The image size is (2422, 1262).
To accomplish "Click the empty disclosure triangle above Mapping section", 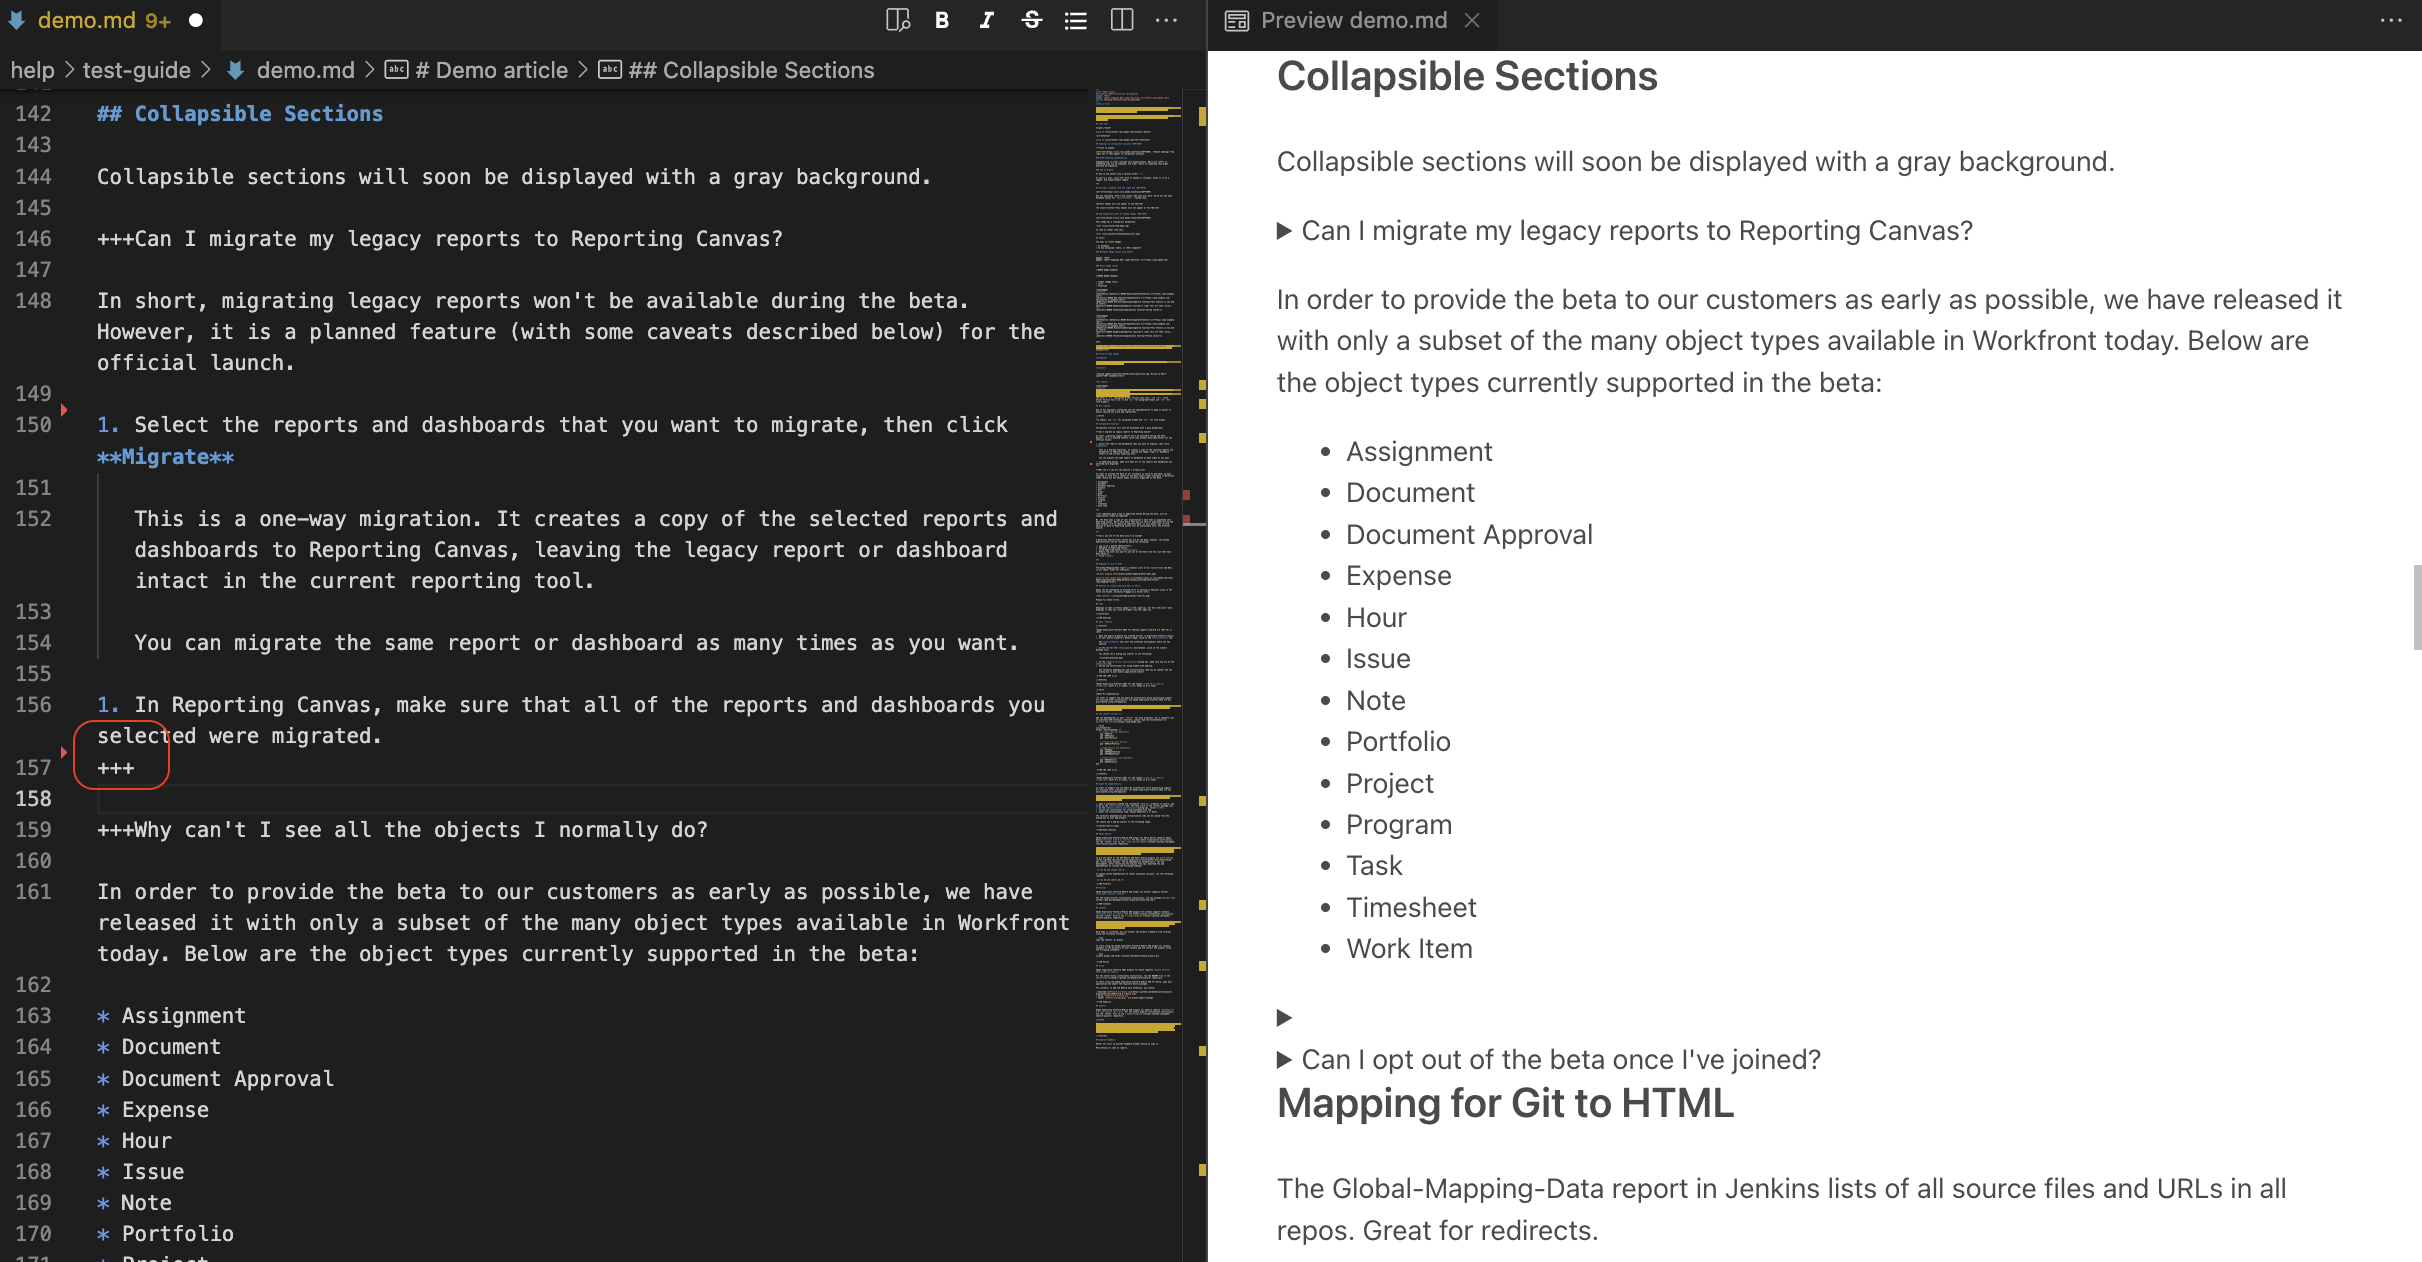I will (x=1284, y=1017).
